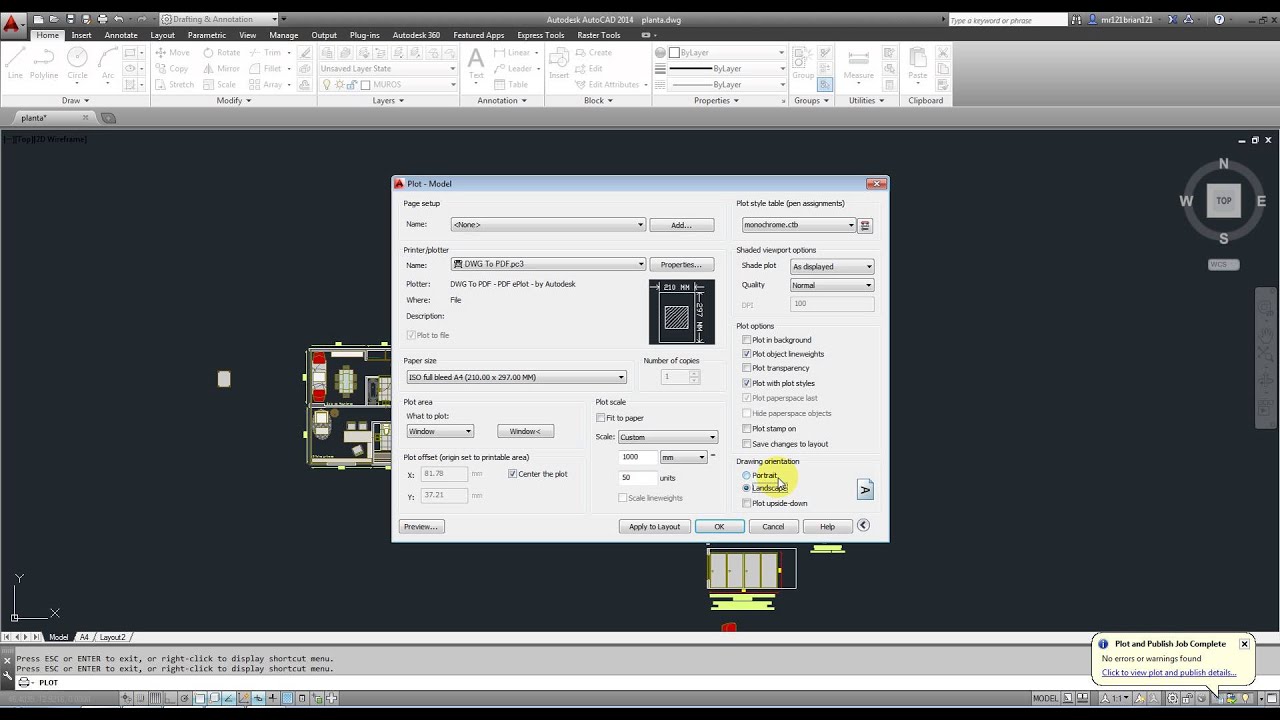The width and height of the screenshot is (1280, 720).
Task: Enable Fit to paper checkbox
Action: tap(600, 418)
